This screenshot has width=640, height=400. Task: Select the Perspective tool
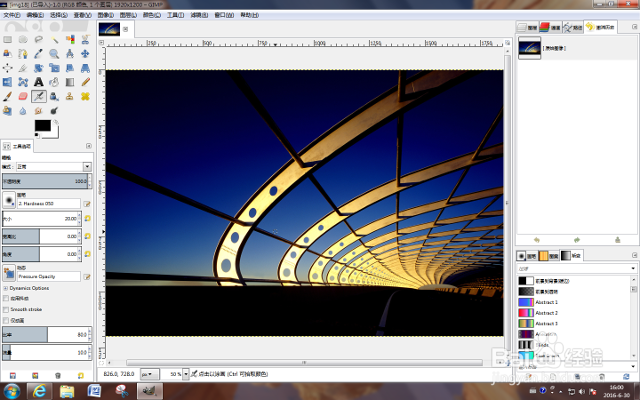point(85,68)
